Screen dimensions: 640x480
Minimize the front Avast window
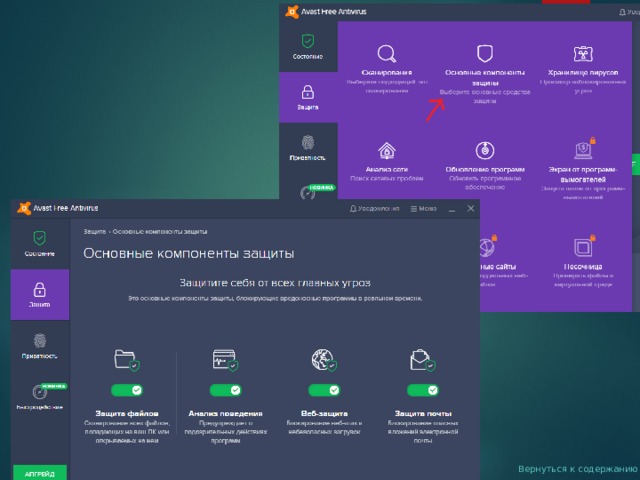(451, 209)
